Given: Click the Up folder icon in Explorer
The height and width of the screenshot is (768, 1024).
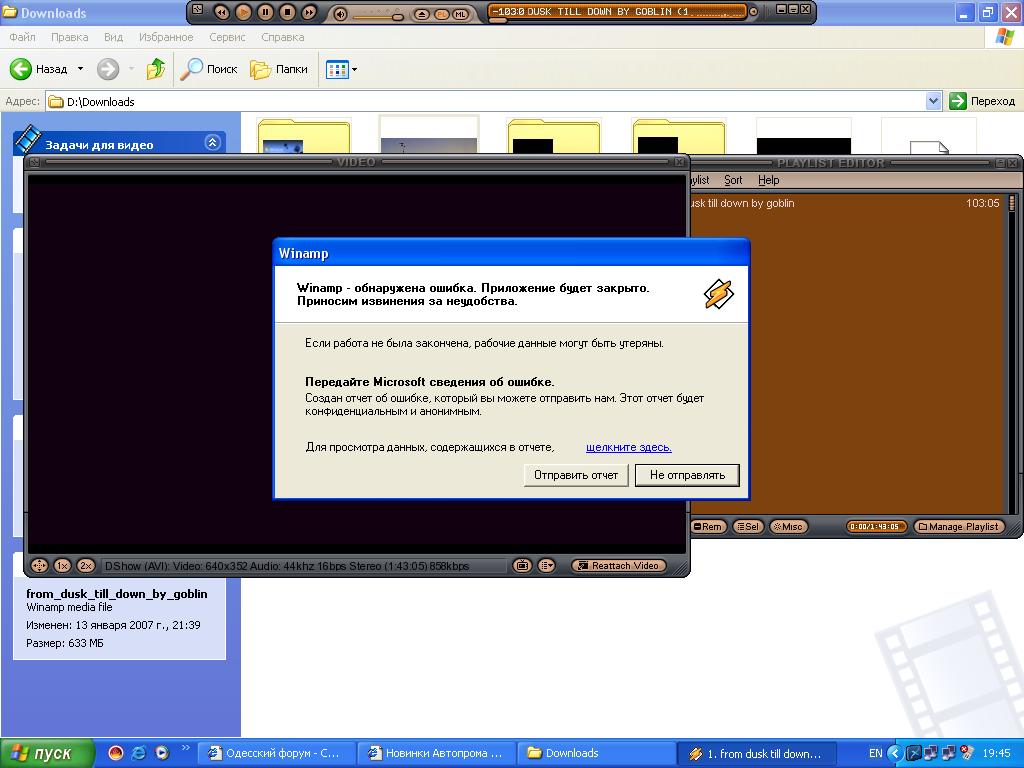Looking at the screenshot, I should tap(155, 69).
